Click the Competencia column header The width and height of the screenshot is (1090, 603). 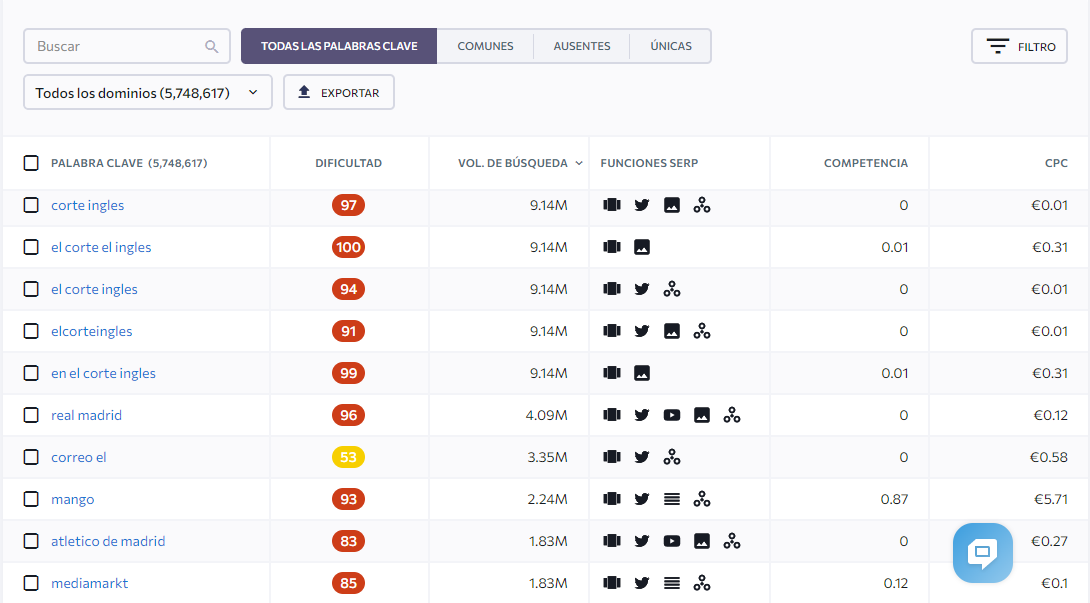pyautogui.click(x=865, y=163)
